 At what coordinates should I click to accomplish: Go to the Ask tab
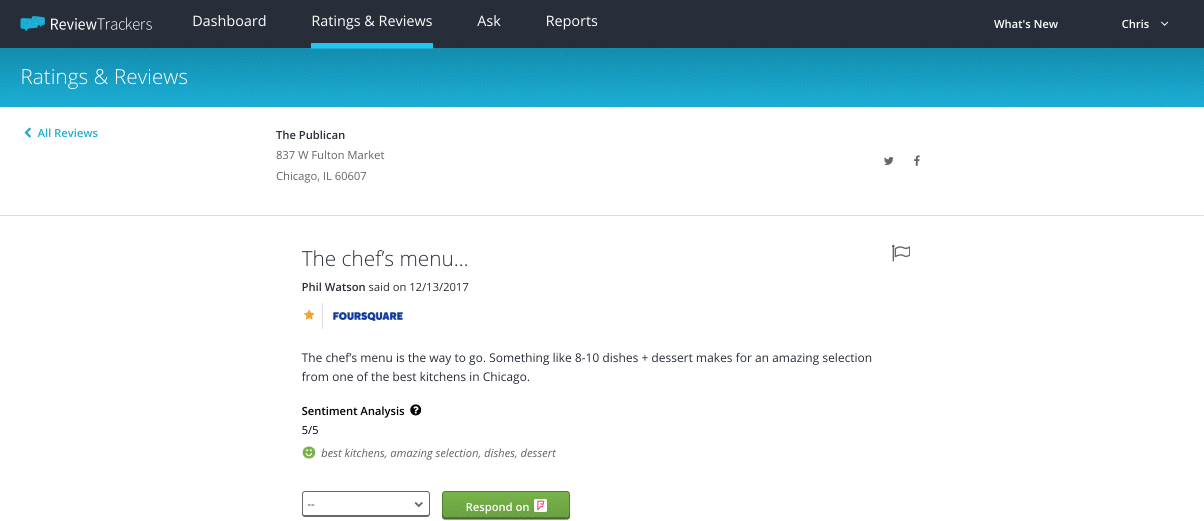(489, 21)
